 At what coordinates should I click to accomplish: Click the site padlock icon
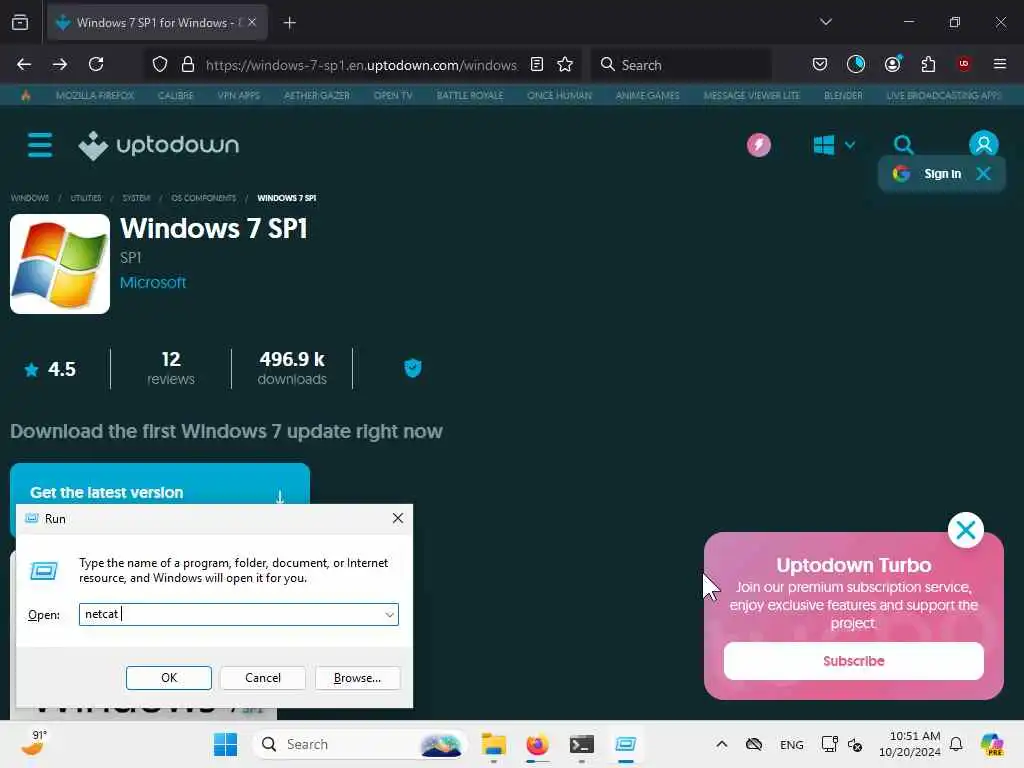pos(188,65)
